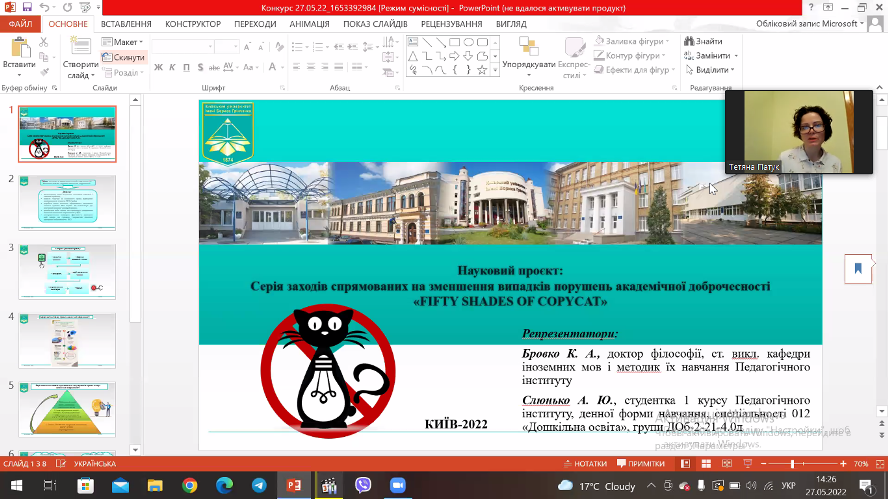Click the Знайти find button
Viewport: 888px width, 499px height.
pos(703,41)
